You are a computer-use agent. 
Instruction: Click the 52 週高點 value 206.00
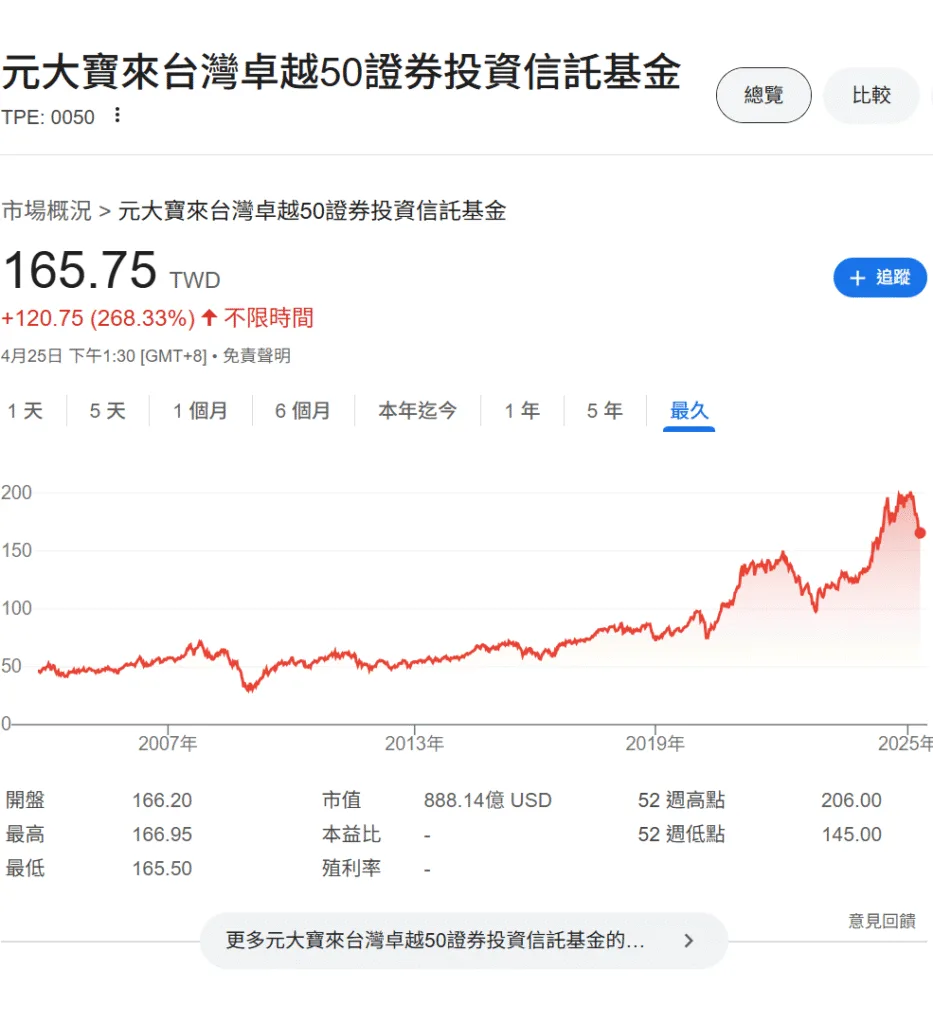click(x=851, y=800)
